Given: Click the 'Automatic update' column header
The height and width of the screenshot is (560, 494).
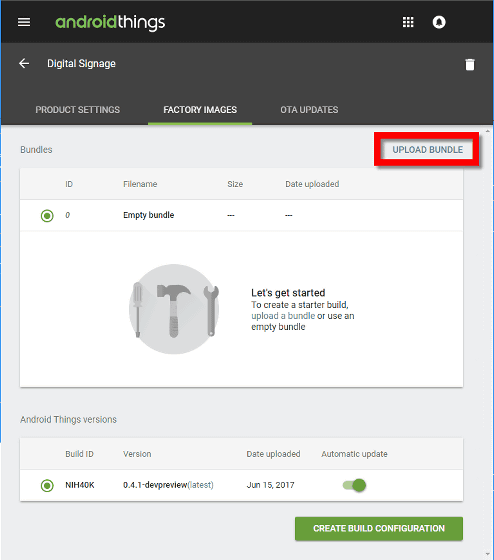Looking at the screenshot, I should point(354,454).
